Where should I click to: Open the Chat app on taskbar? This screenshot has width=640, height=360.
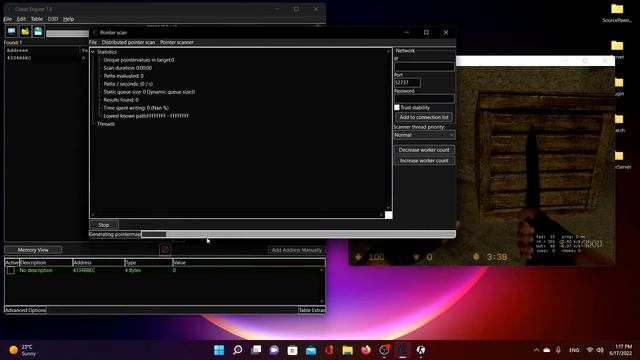274,350
